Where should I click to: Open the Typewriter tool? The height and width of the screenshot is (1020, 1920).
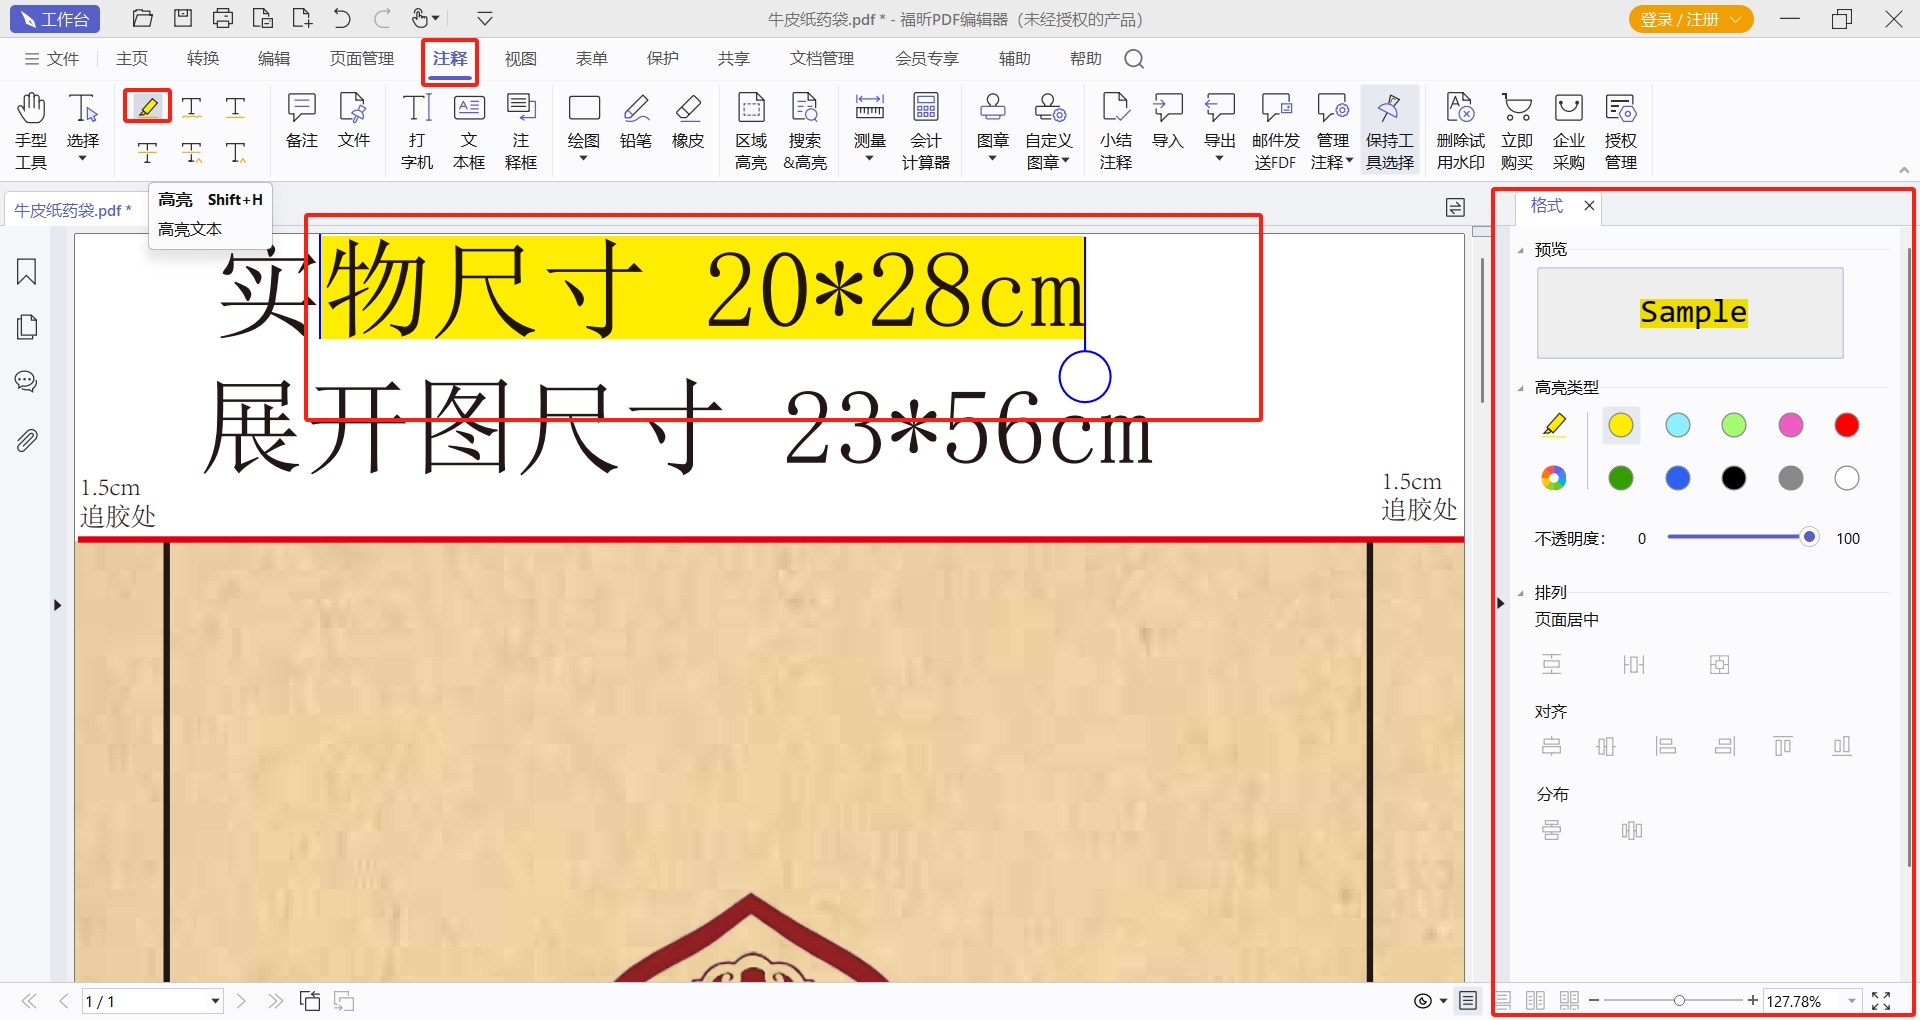(x=416, y=130)
